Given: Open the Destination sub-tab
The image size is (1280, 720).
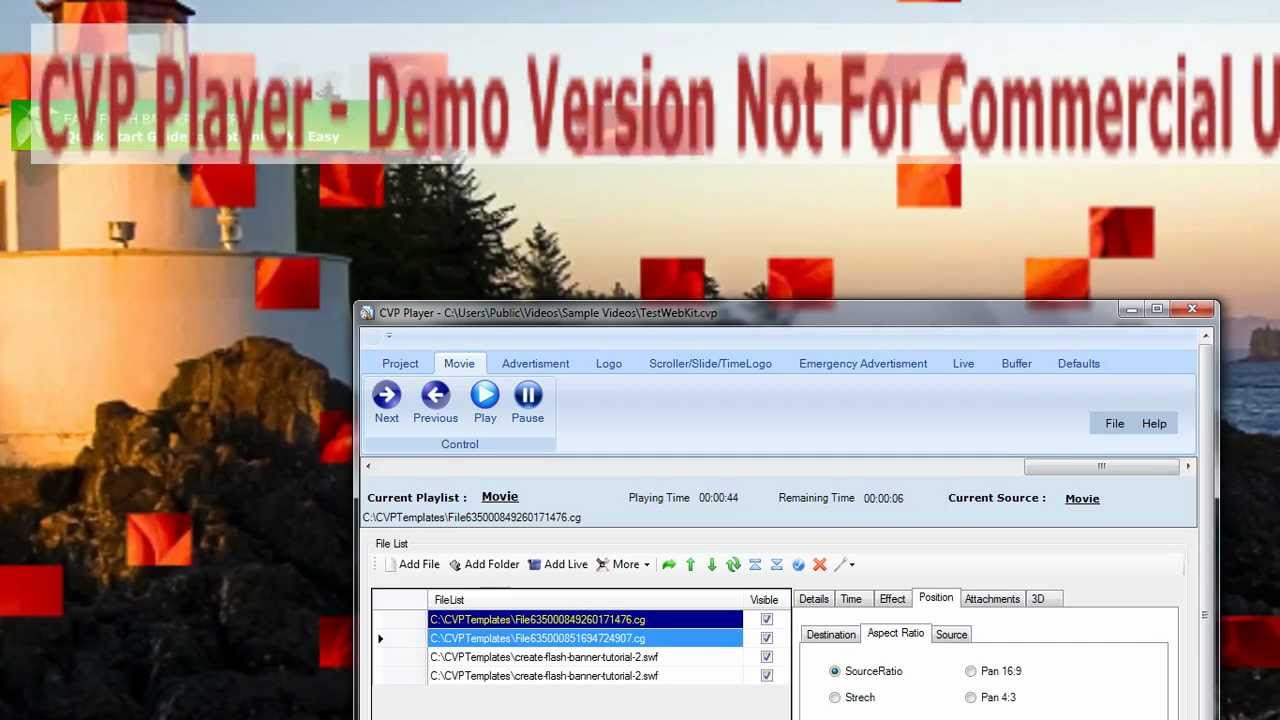Looking at the screenshot, I should pos(831,635).
